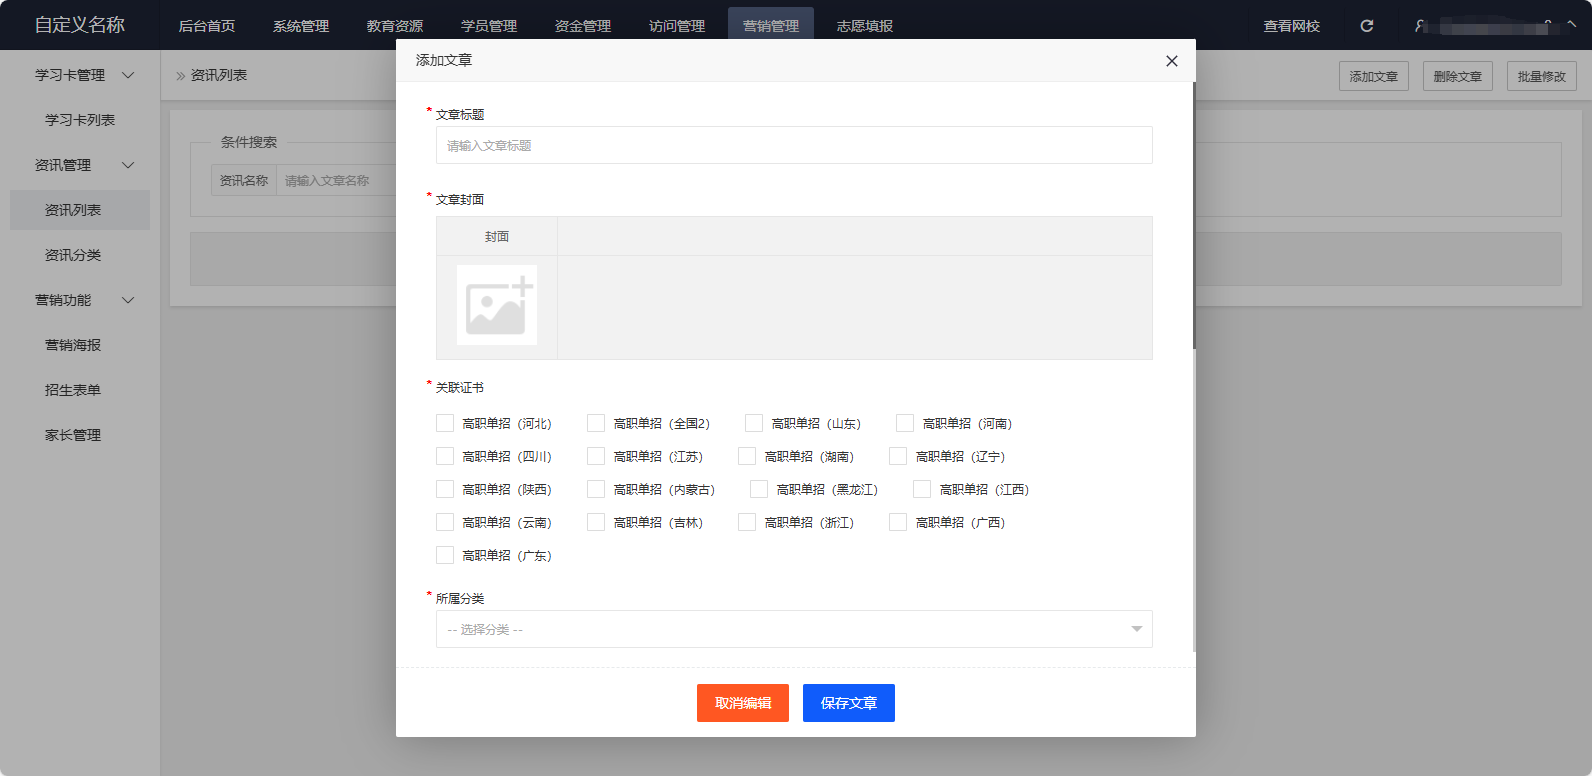Open the 选择分类 category dropdown
The height and width of the screenshot is (776, 1592).
pyautogui.click(x=794, y=629)
